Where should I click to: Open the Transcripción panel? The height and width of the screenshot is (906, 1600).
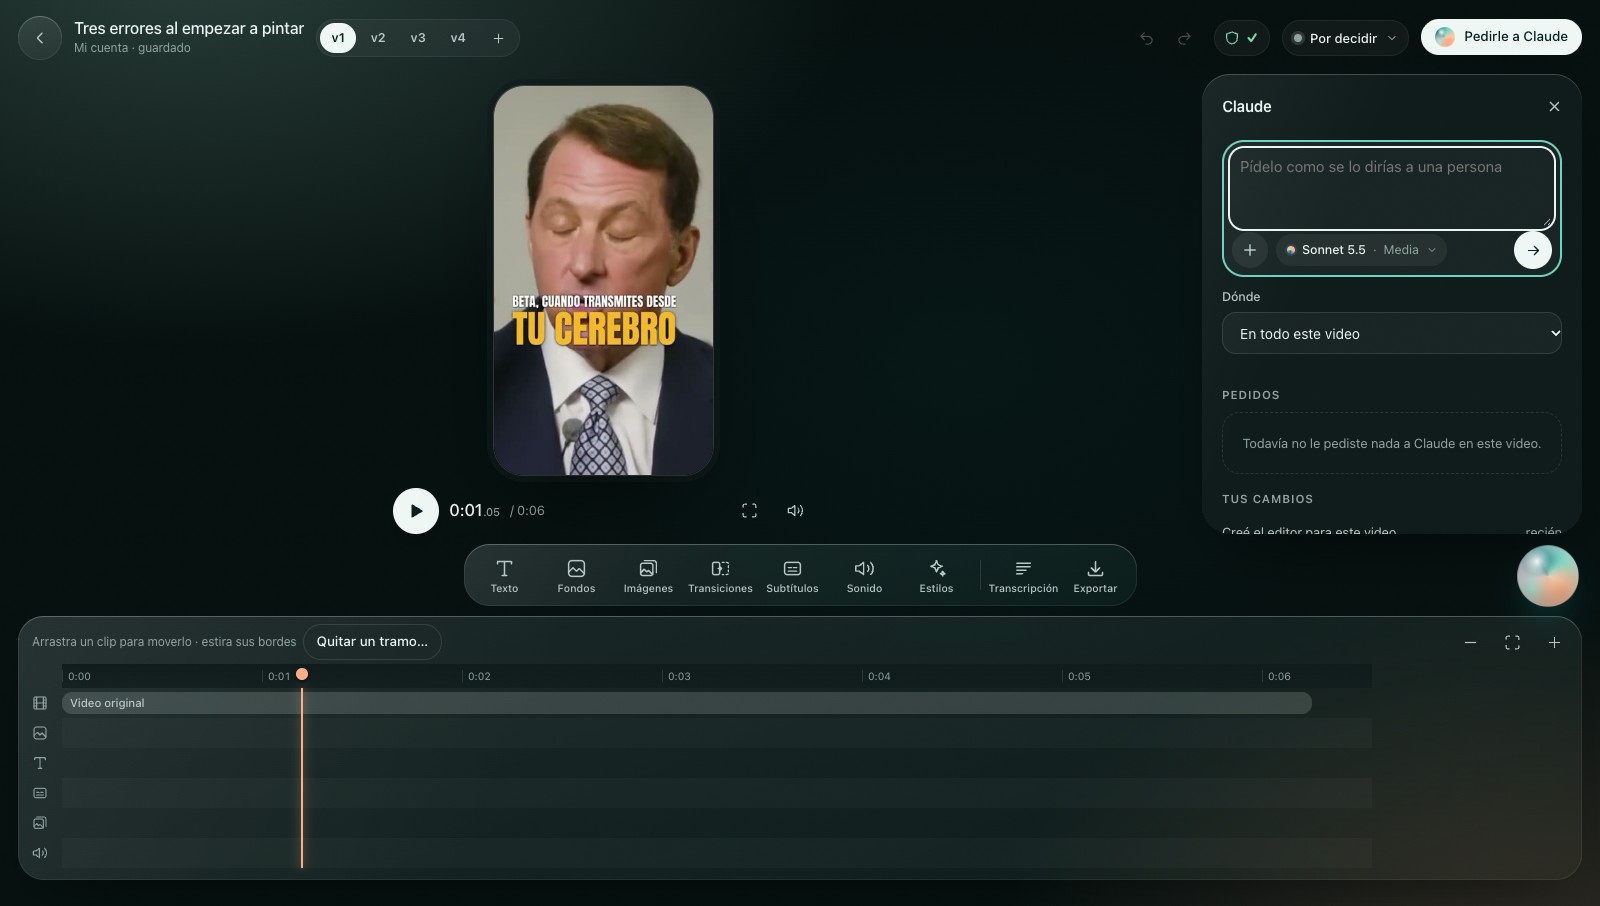[x=1023, y=575]
